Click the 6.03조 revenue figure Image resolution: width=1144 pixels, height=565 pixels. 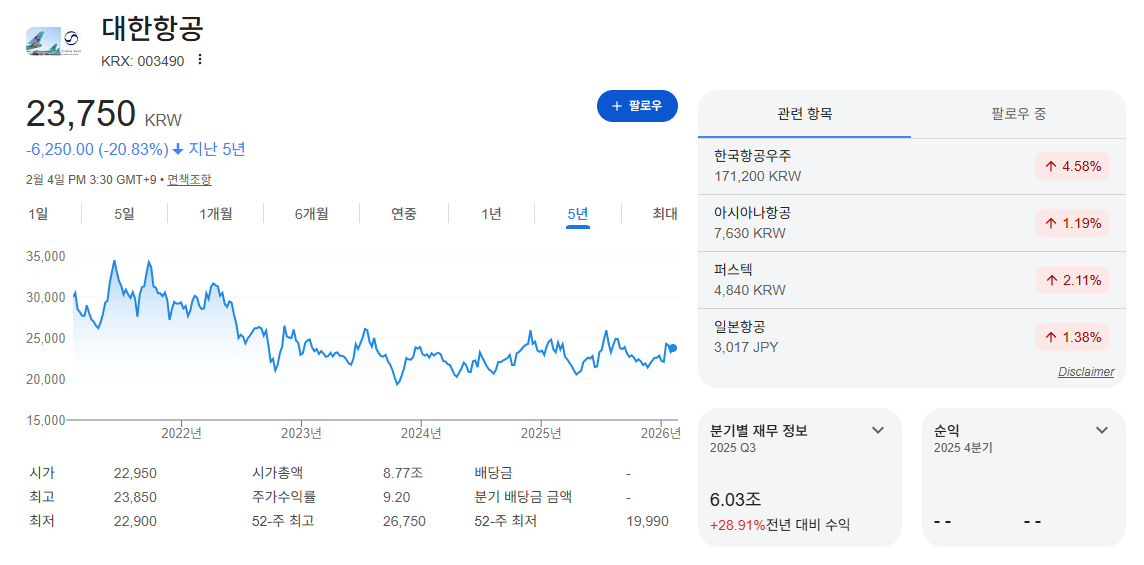pyautogui.click(x=735, y=500)
